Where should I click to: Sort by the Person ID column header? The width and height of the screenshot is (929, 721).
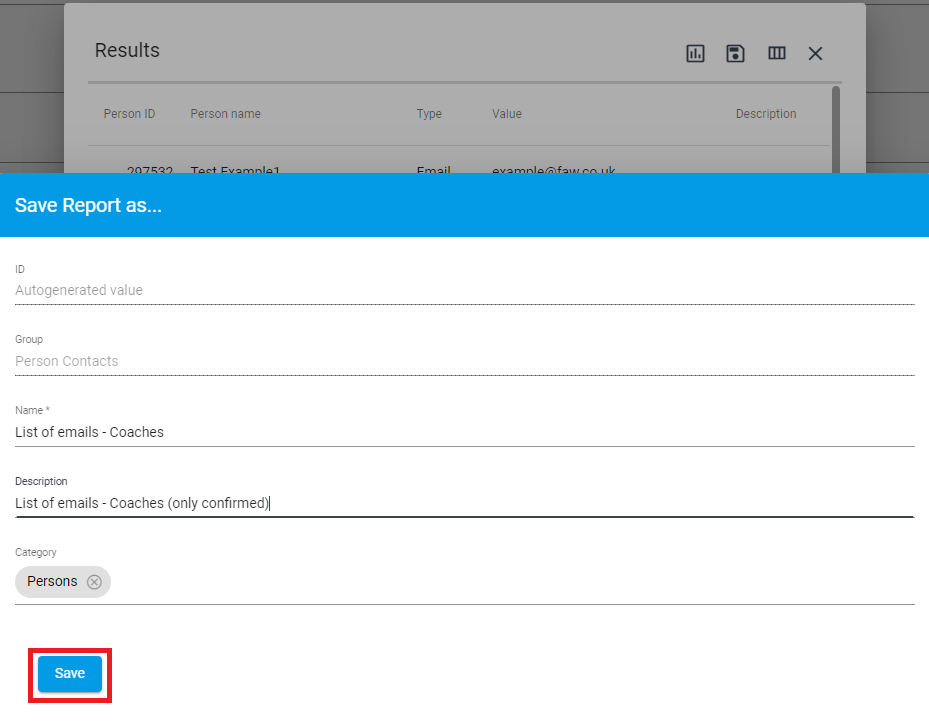[129, 114]
